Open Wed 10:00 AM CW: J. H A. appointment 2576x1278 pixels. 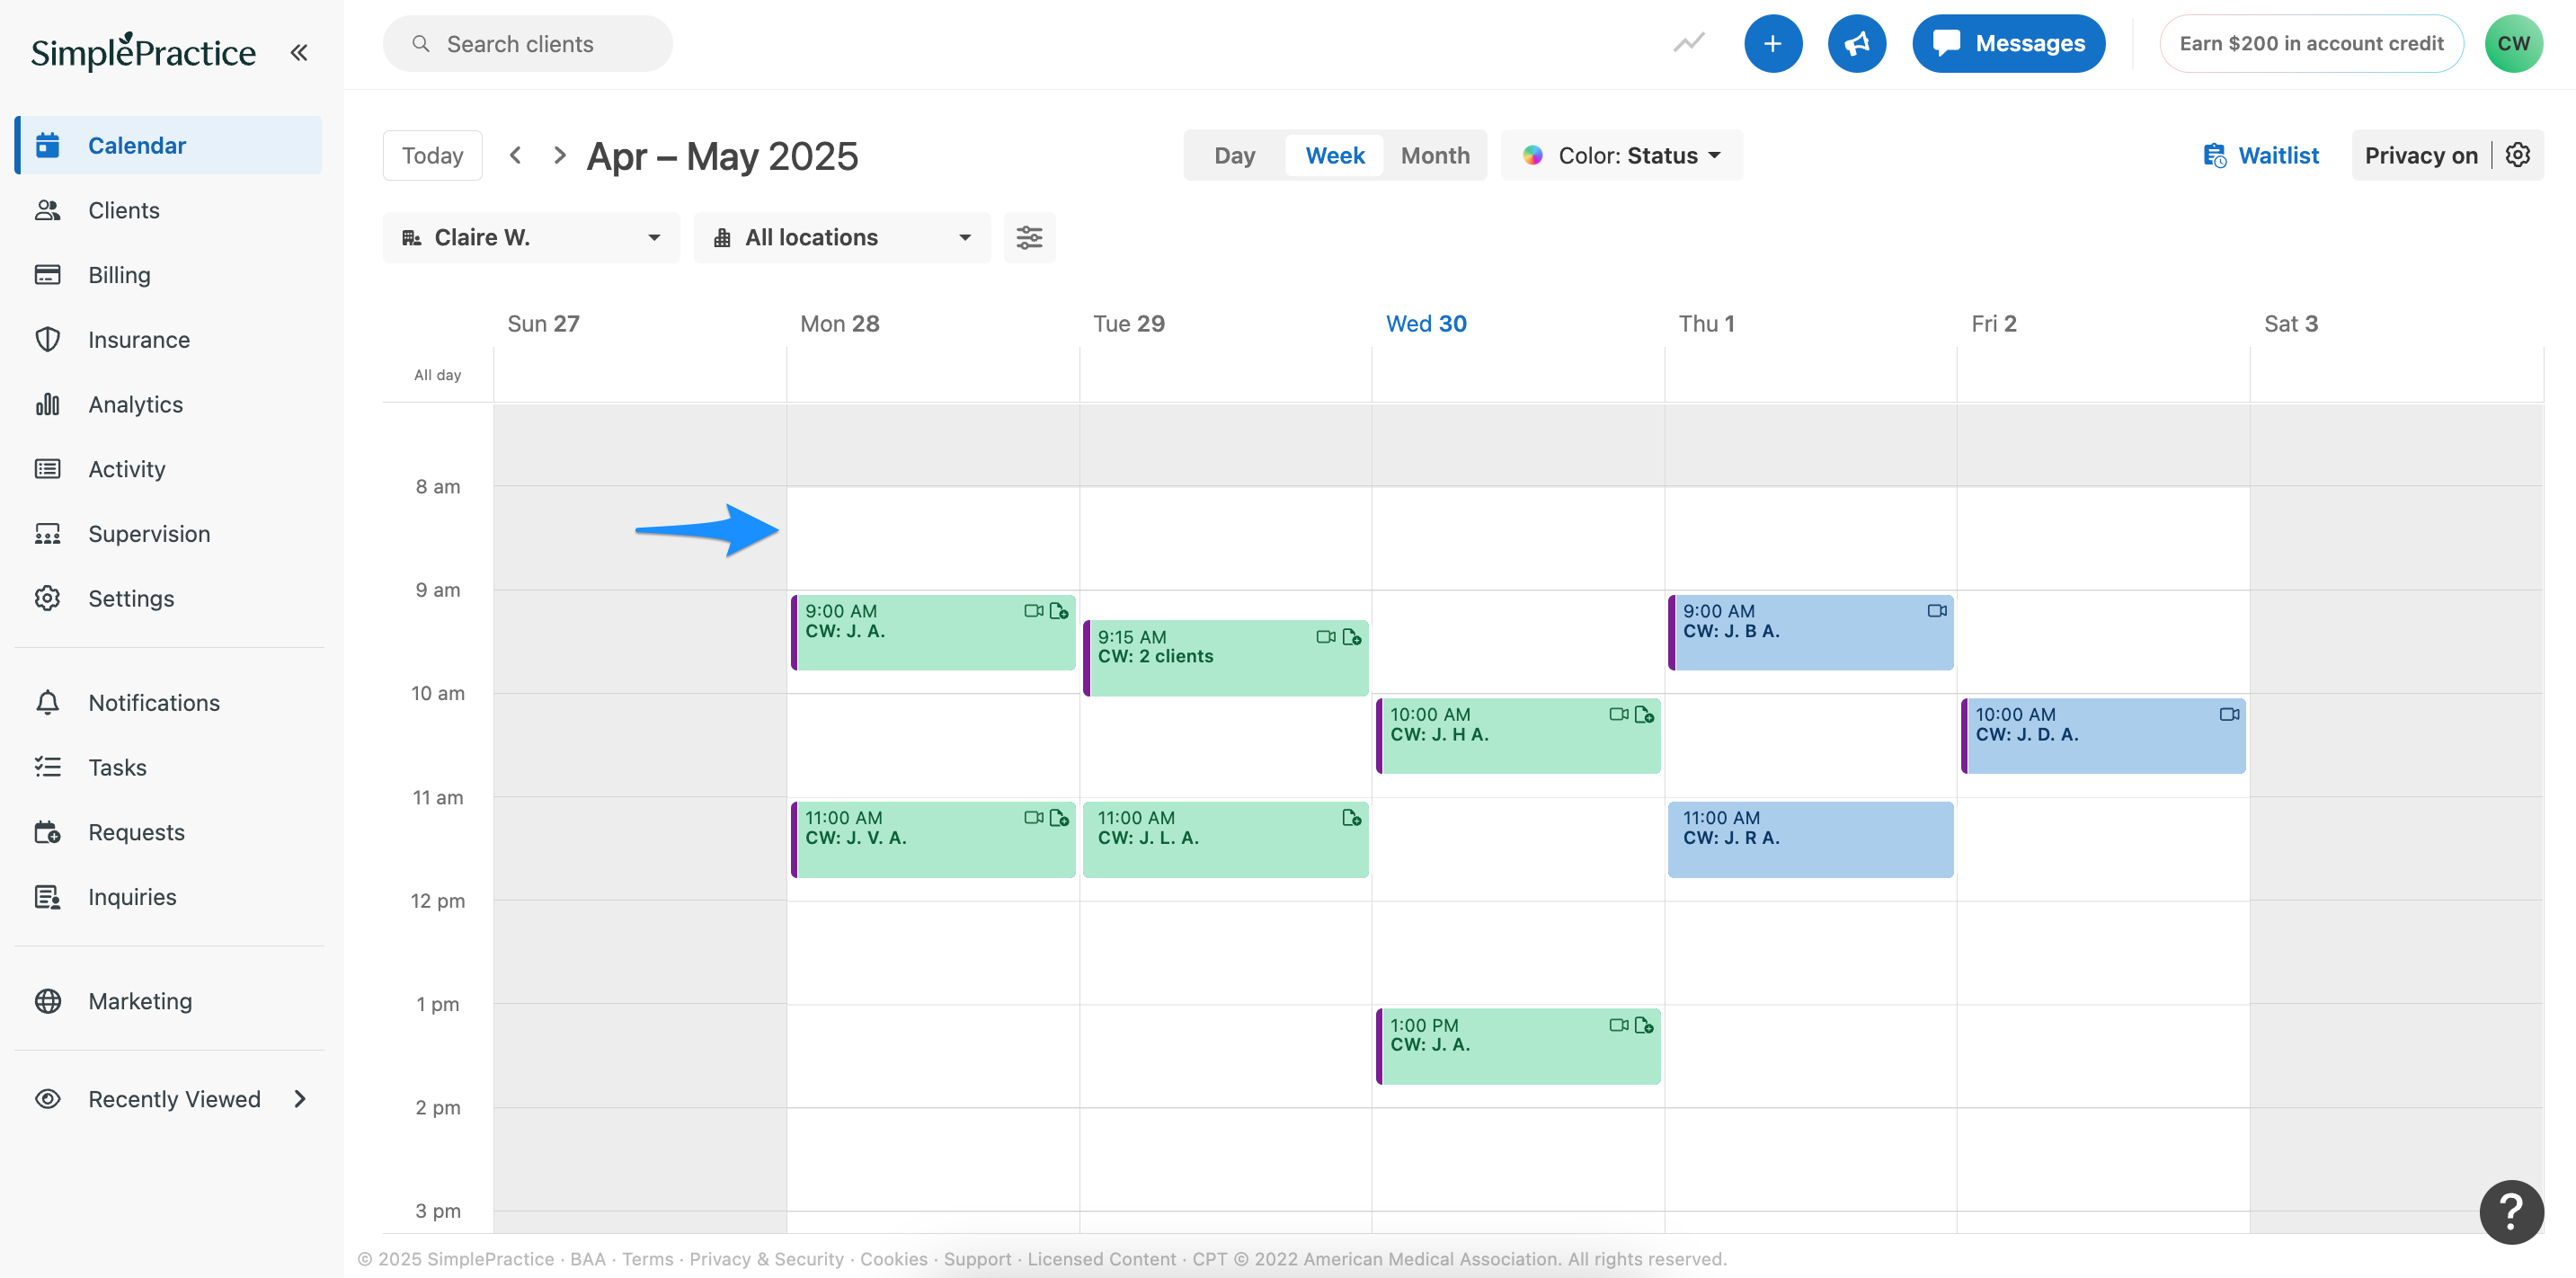(1518, 736)
